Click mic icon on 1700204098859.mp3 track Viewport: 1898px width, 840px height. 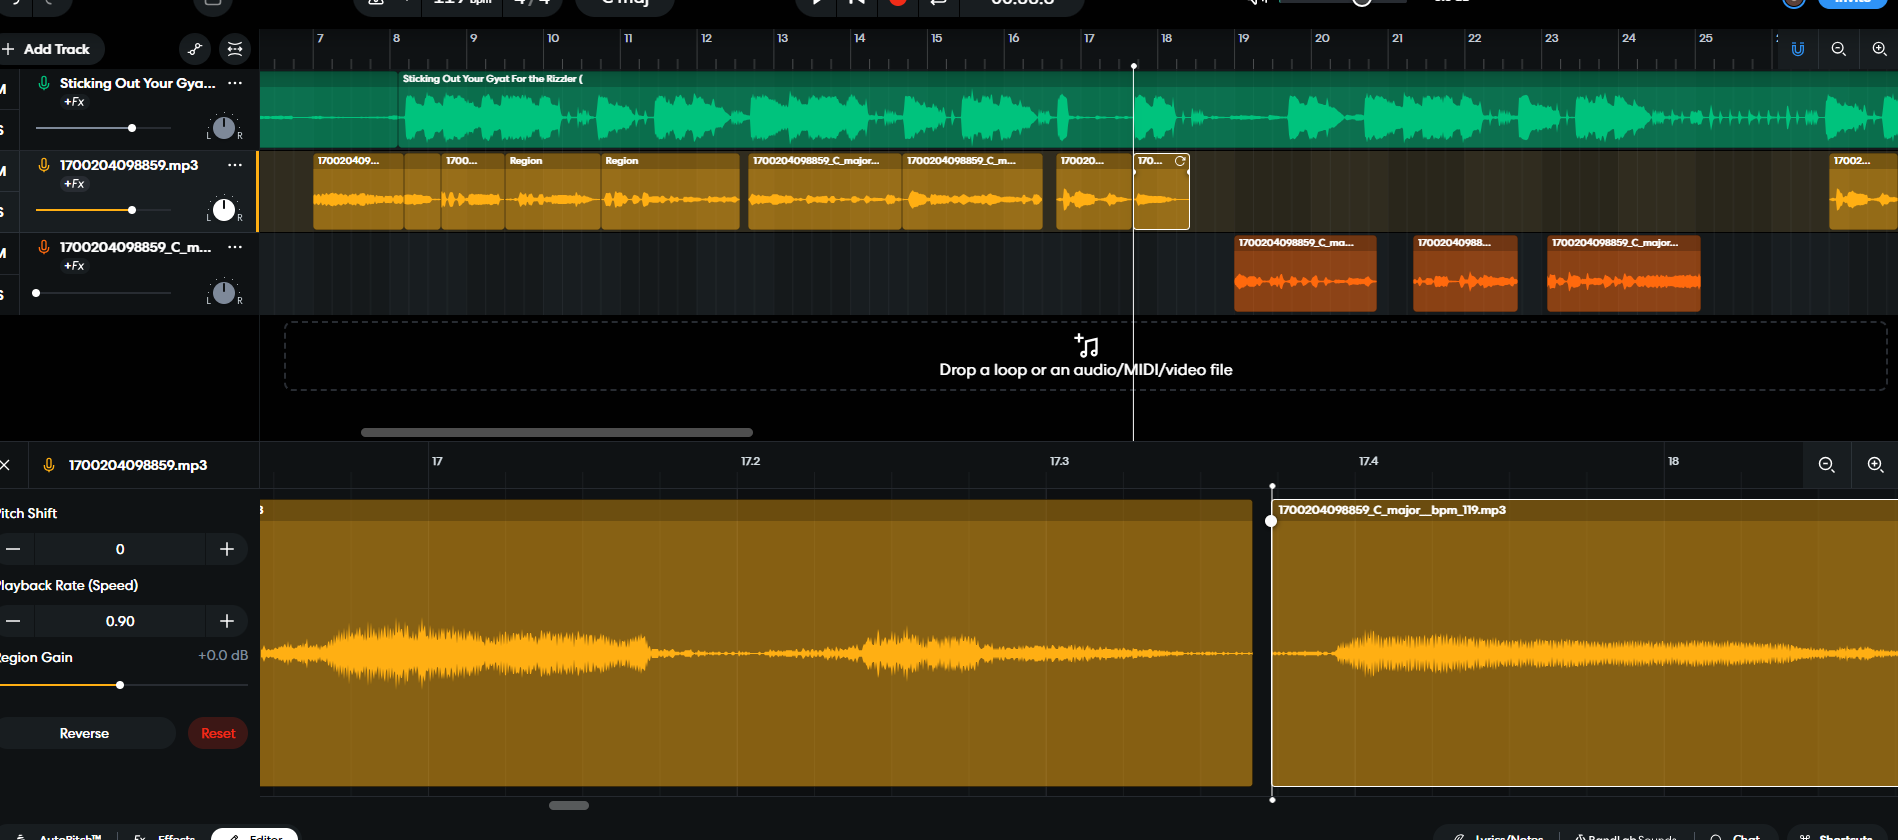44,165
